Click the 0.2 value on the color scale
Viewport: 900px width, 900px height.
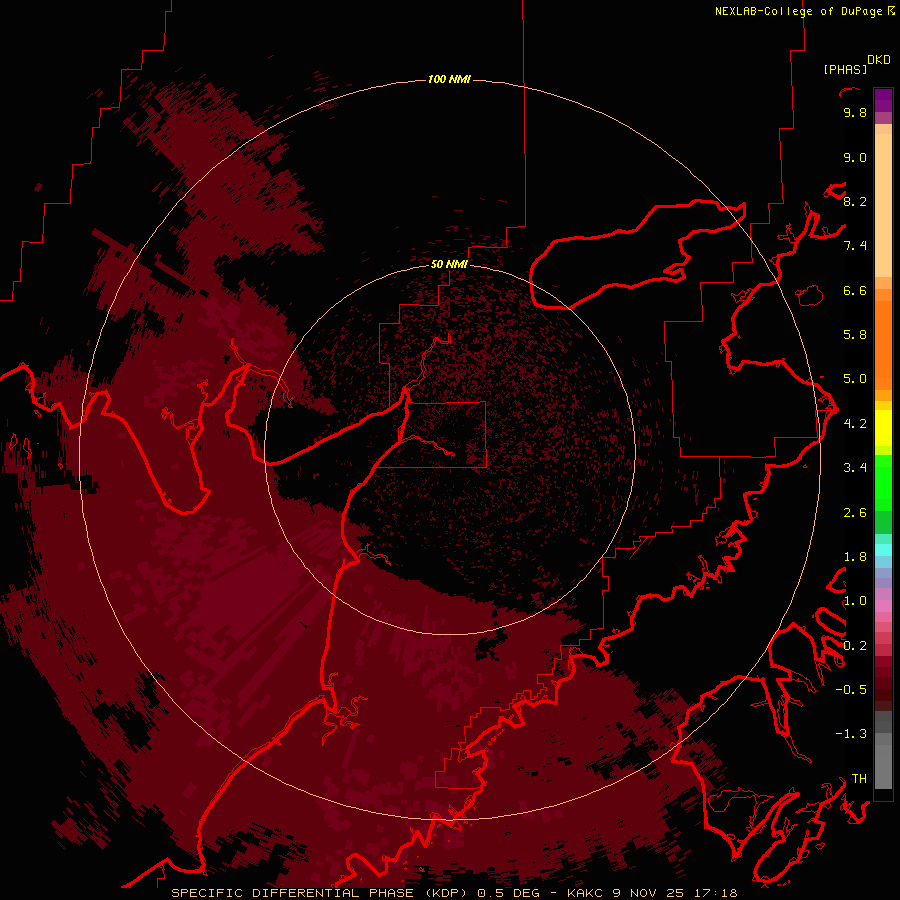855,646
